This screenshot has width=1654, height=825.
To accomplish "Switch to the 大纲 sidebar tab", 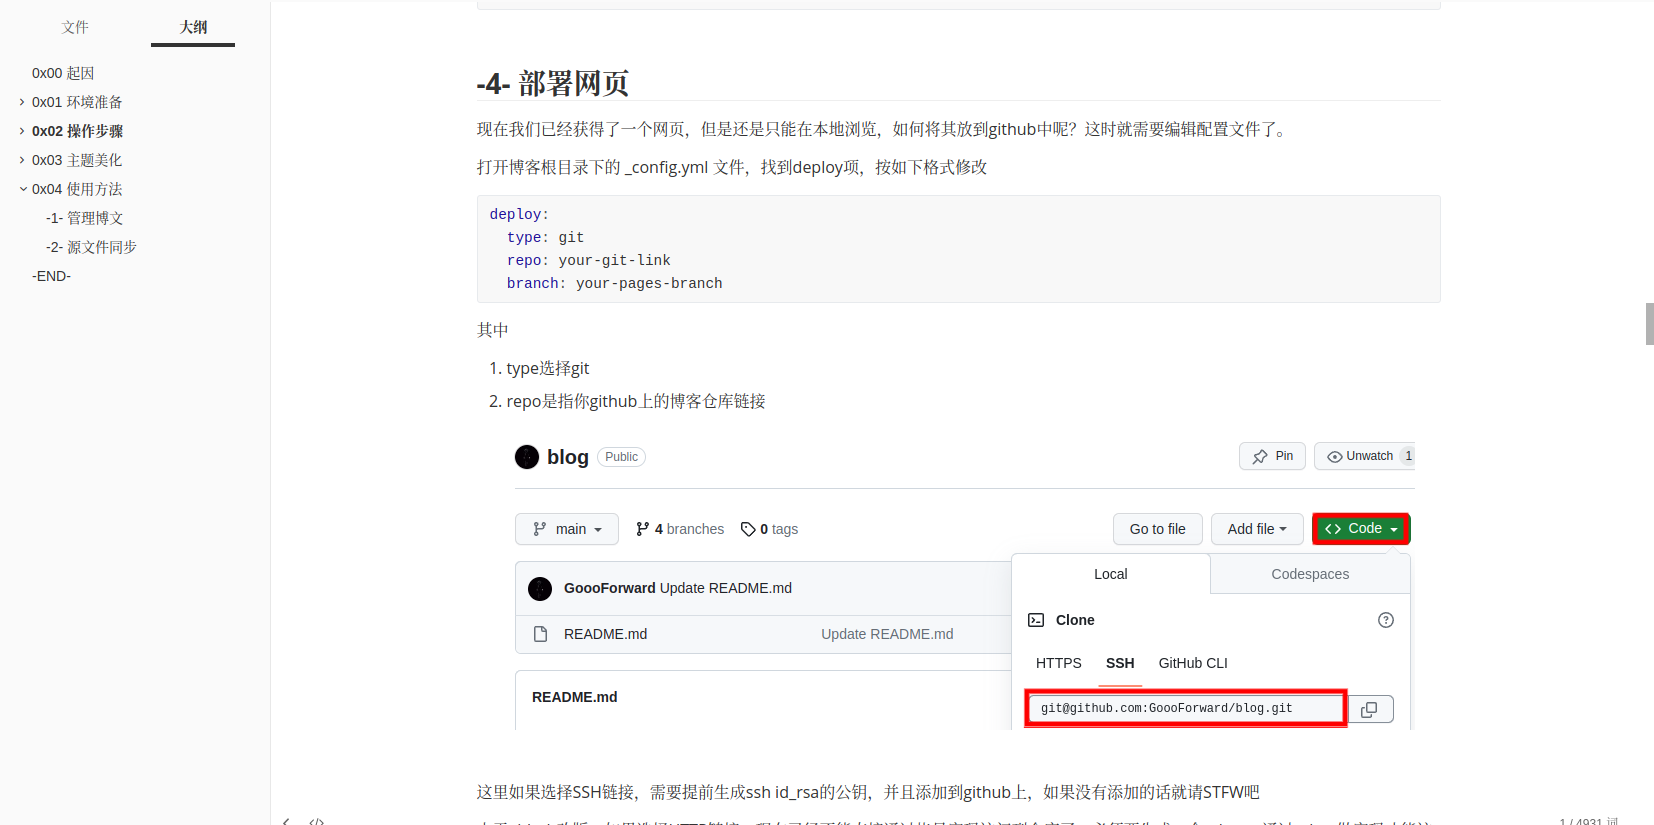I will tap(193, 27).
